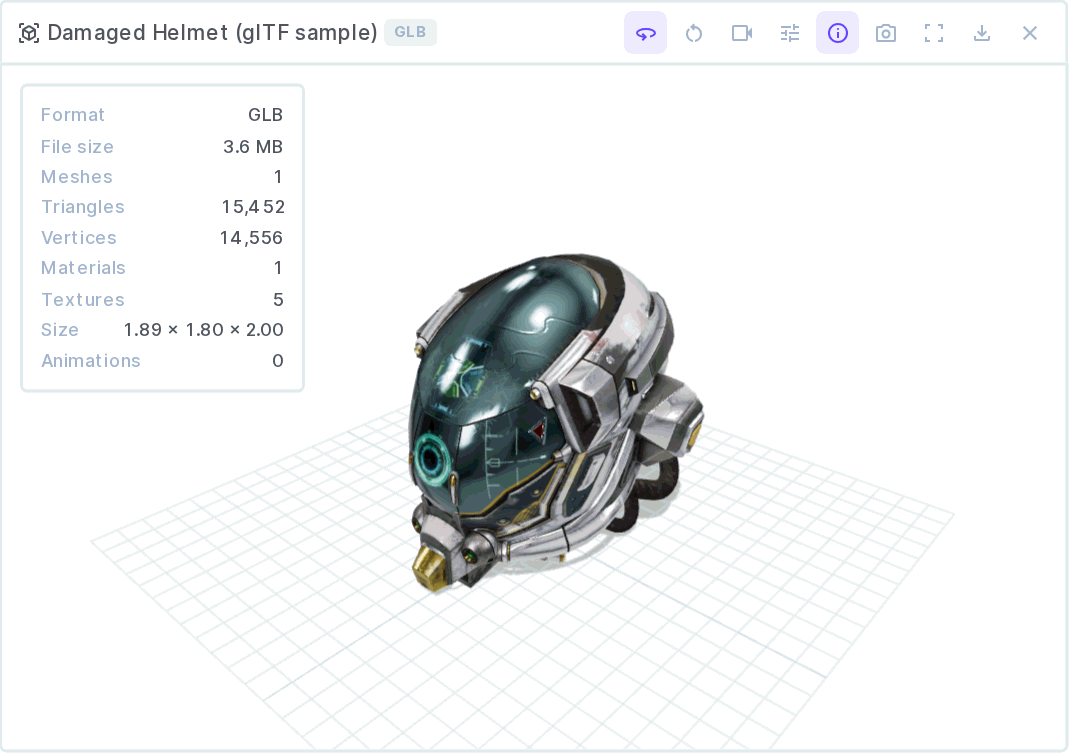Enter fullscreen mode
Image resolution: width=1070 pixels, height=755 pixels.
(x=934, y=33)
